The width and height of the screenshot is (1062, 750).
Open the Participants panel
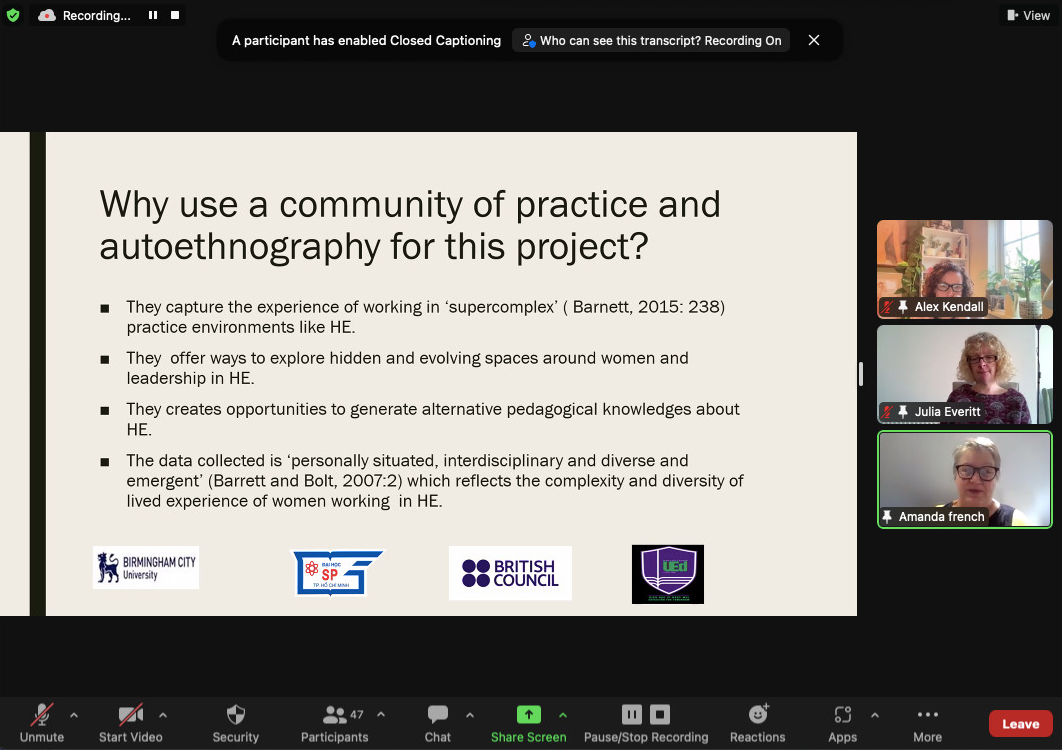pyautogui.click(x=334, y=715)
